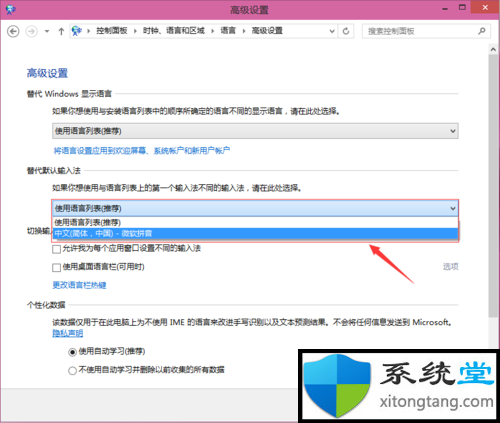Click the scrollbar up arrow

coord(493,49)
